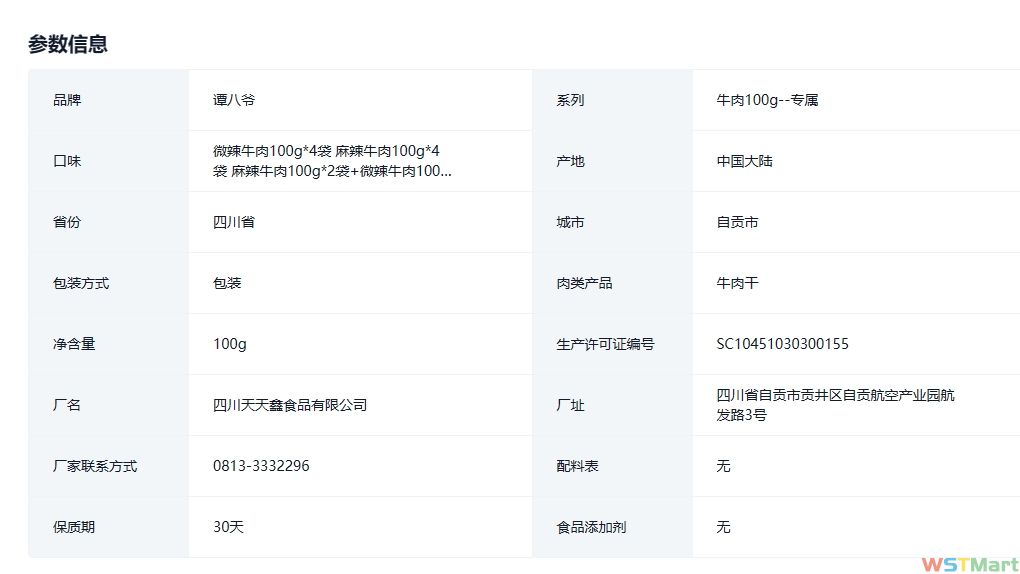Click phone number 0813-3332296
The image size is (1020, 574).
pyautogui.click(x=261, y=466)
